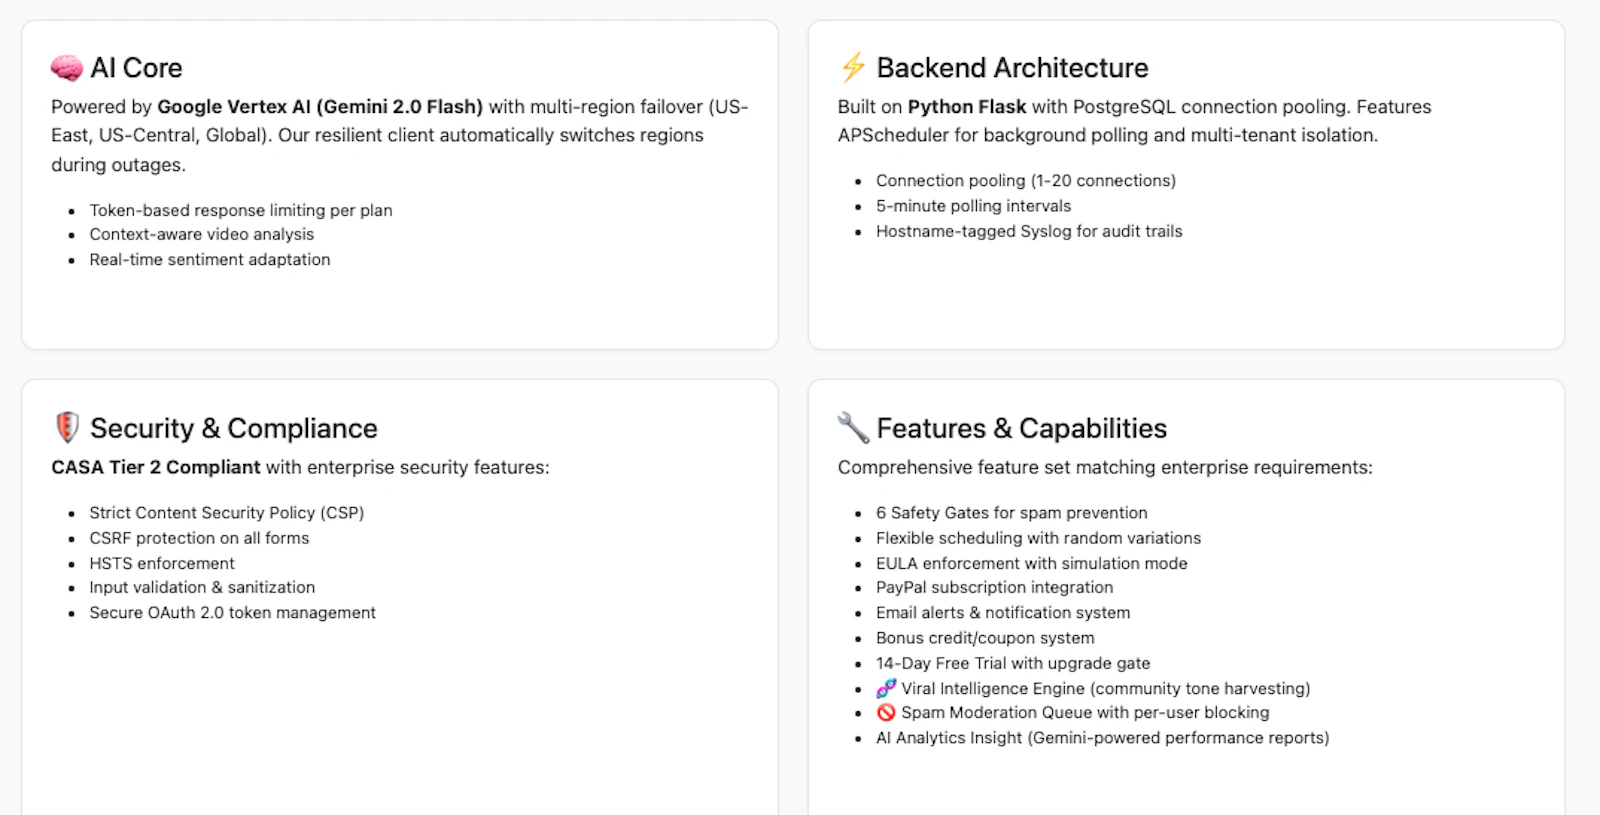Click the bold Python Flask text
Screen dimensions: 1600x815
click(967, 107)
